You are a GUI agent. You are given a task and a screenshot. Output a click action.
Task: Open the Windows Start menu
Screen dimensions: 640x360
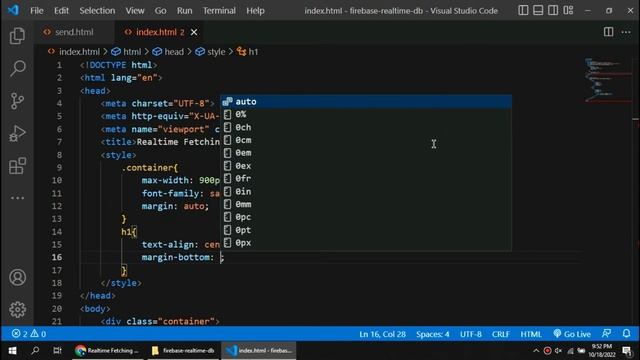click(x=12, y=351)
